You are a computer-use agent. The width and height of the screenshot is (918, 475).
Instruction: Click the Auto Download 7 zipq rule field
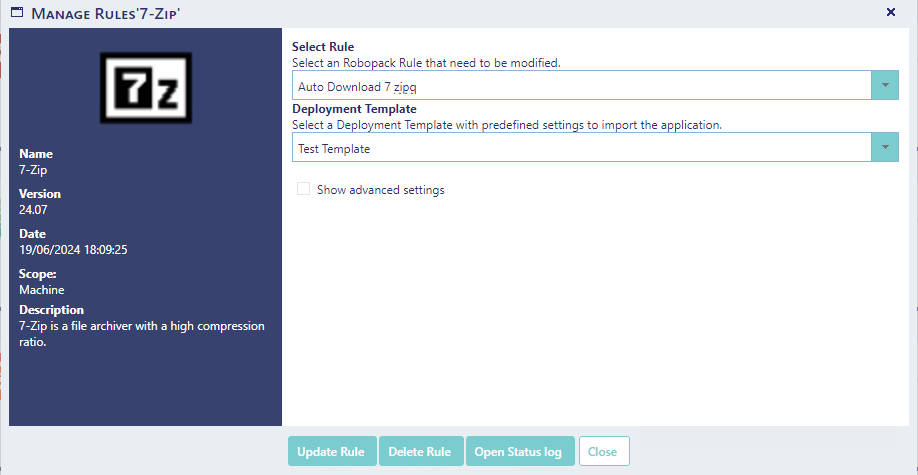pos(582,86)
